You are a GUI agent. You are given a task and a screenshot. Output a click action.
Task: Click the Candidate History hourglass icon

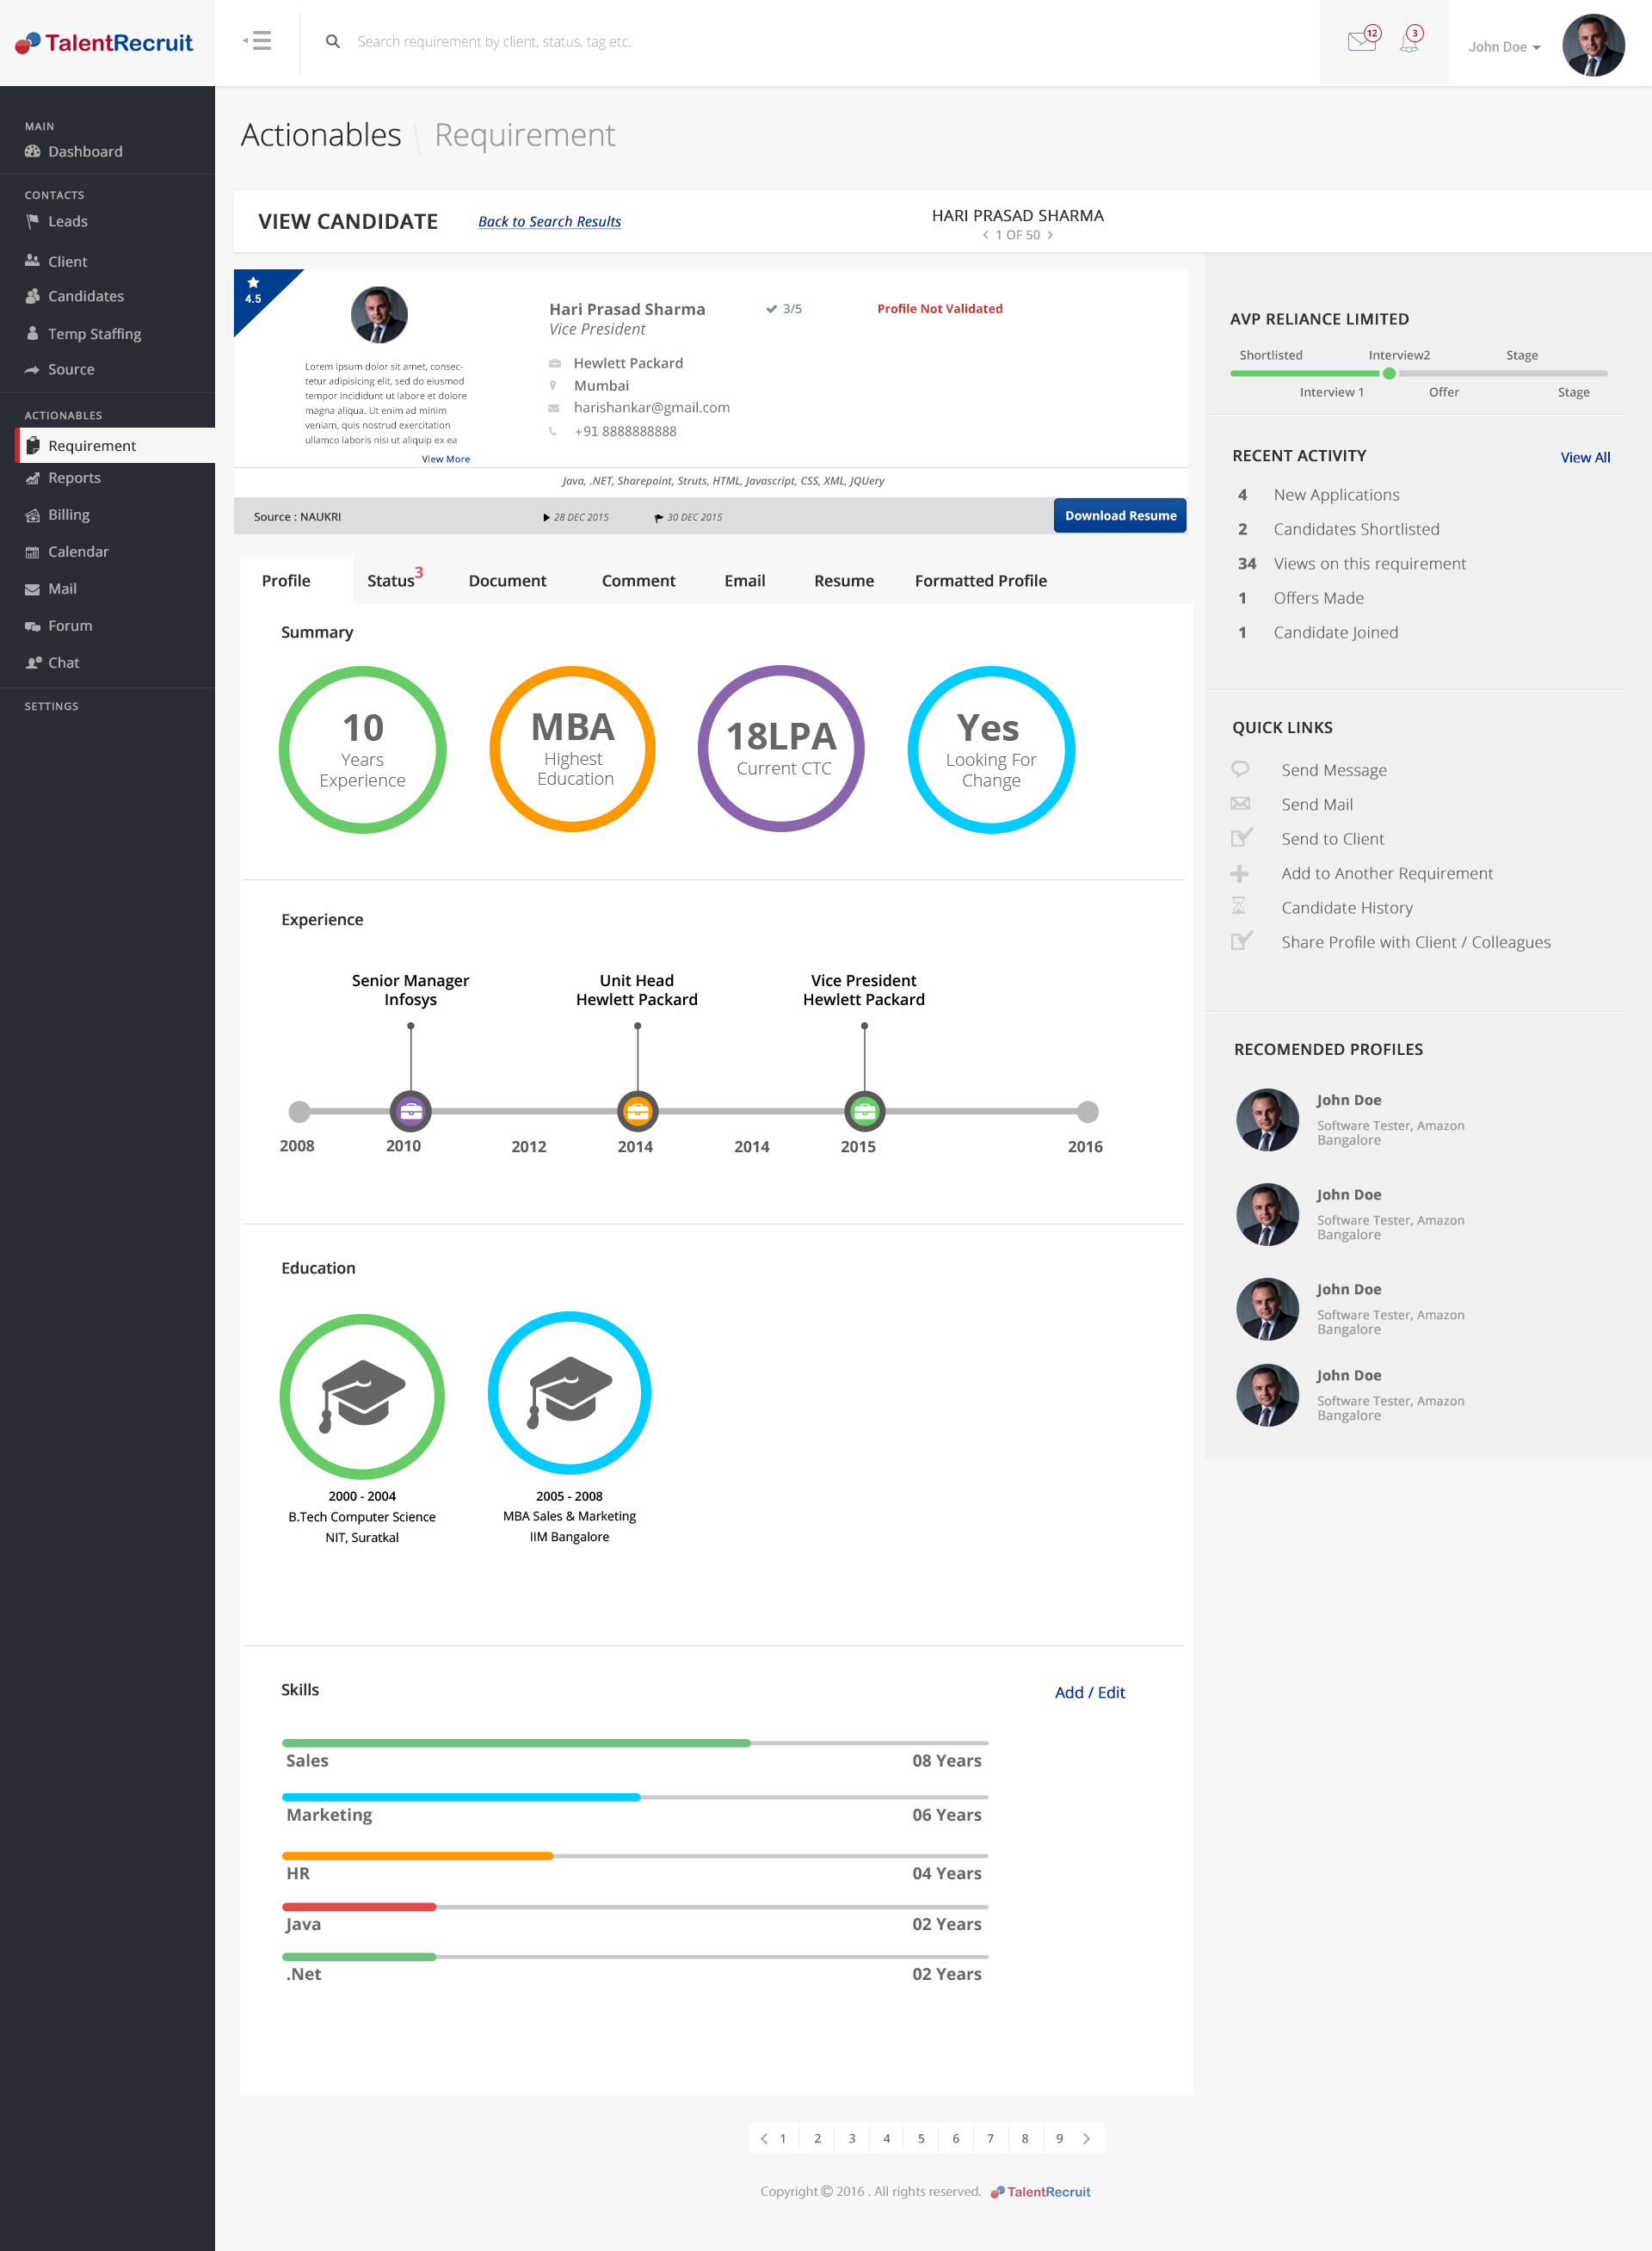(x=1238, y=906)
